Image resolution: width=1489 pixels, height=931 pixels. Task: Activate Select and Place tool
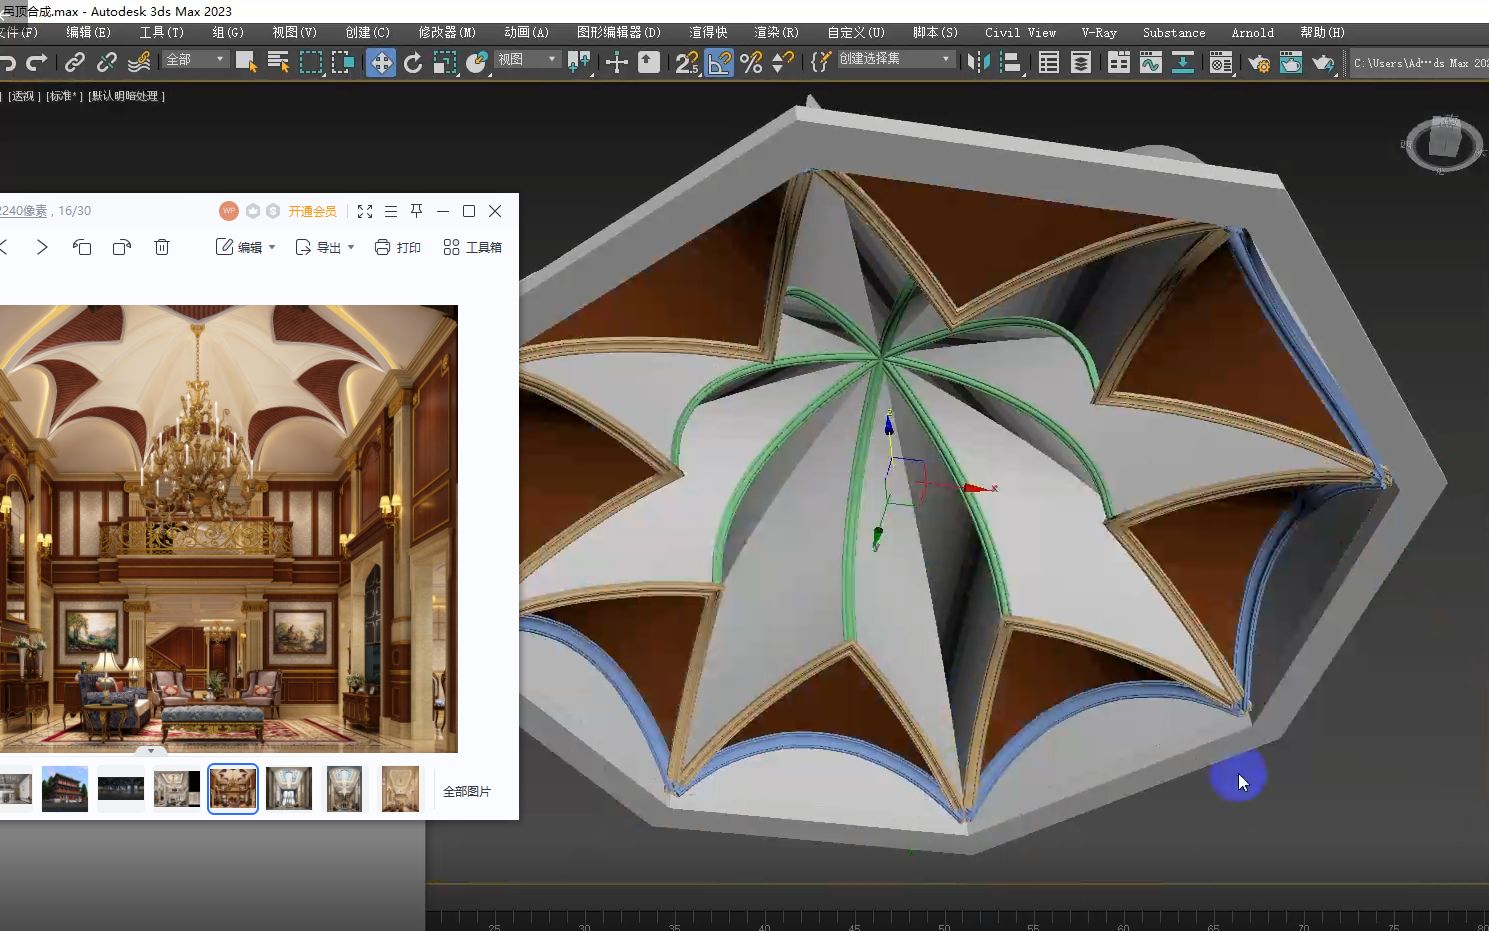click(477, 62)
